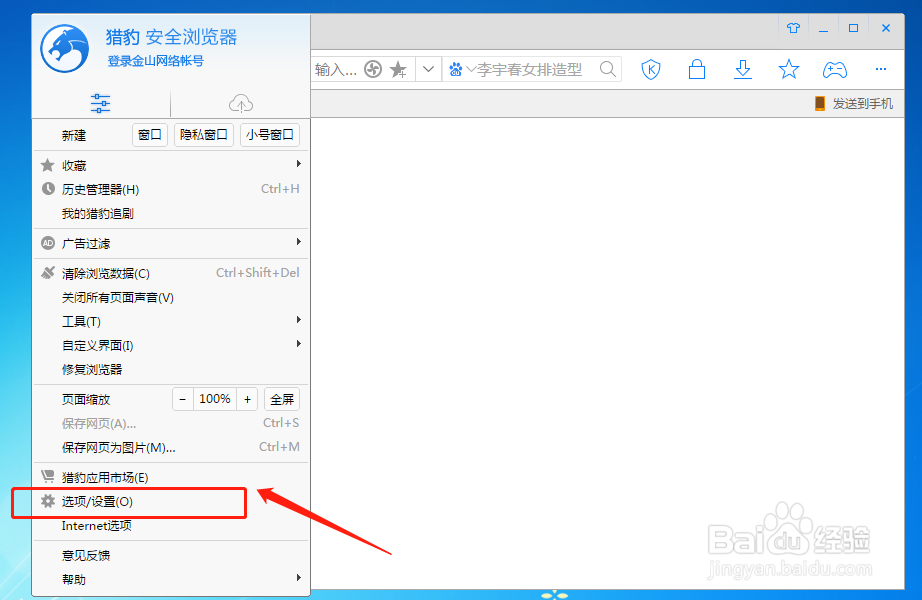Image resolution: width=922 pixels, height=600 pixels.
Task: Click the clock icon for history
Action: [48, 189]
